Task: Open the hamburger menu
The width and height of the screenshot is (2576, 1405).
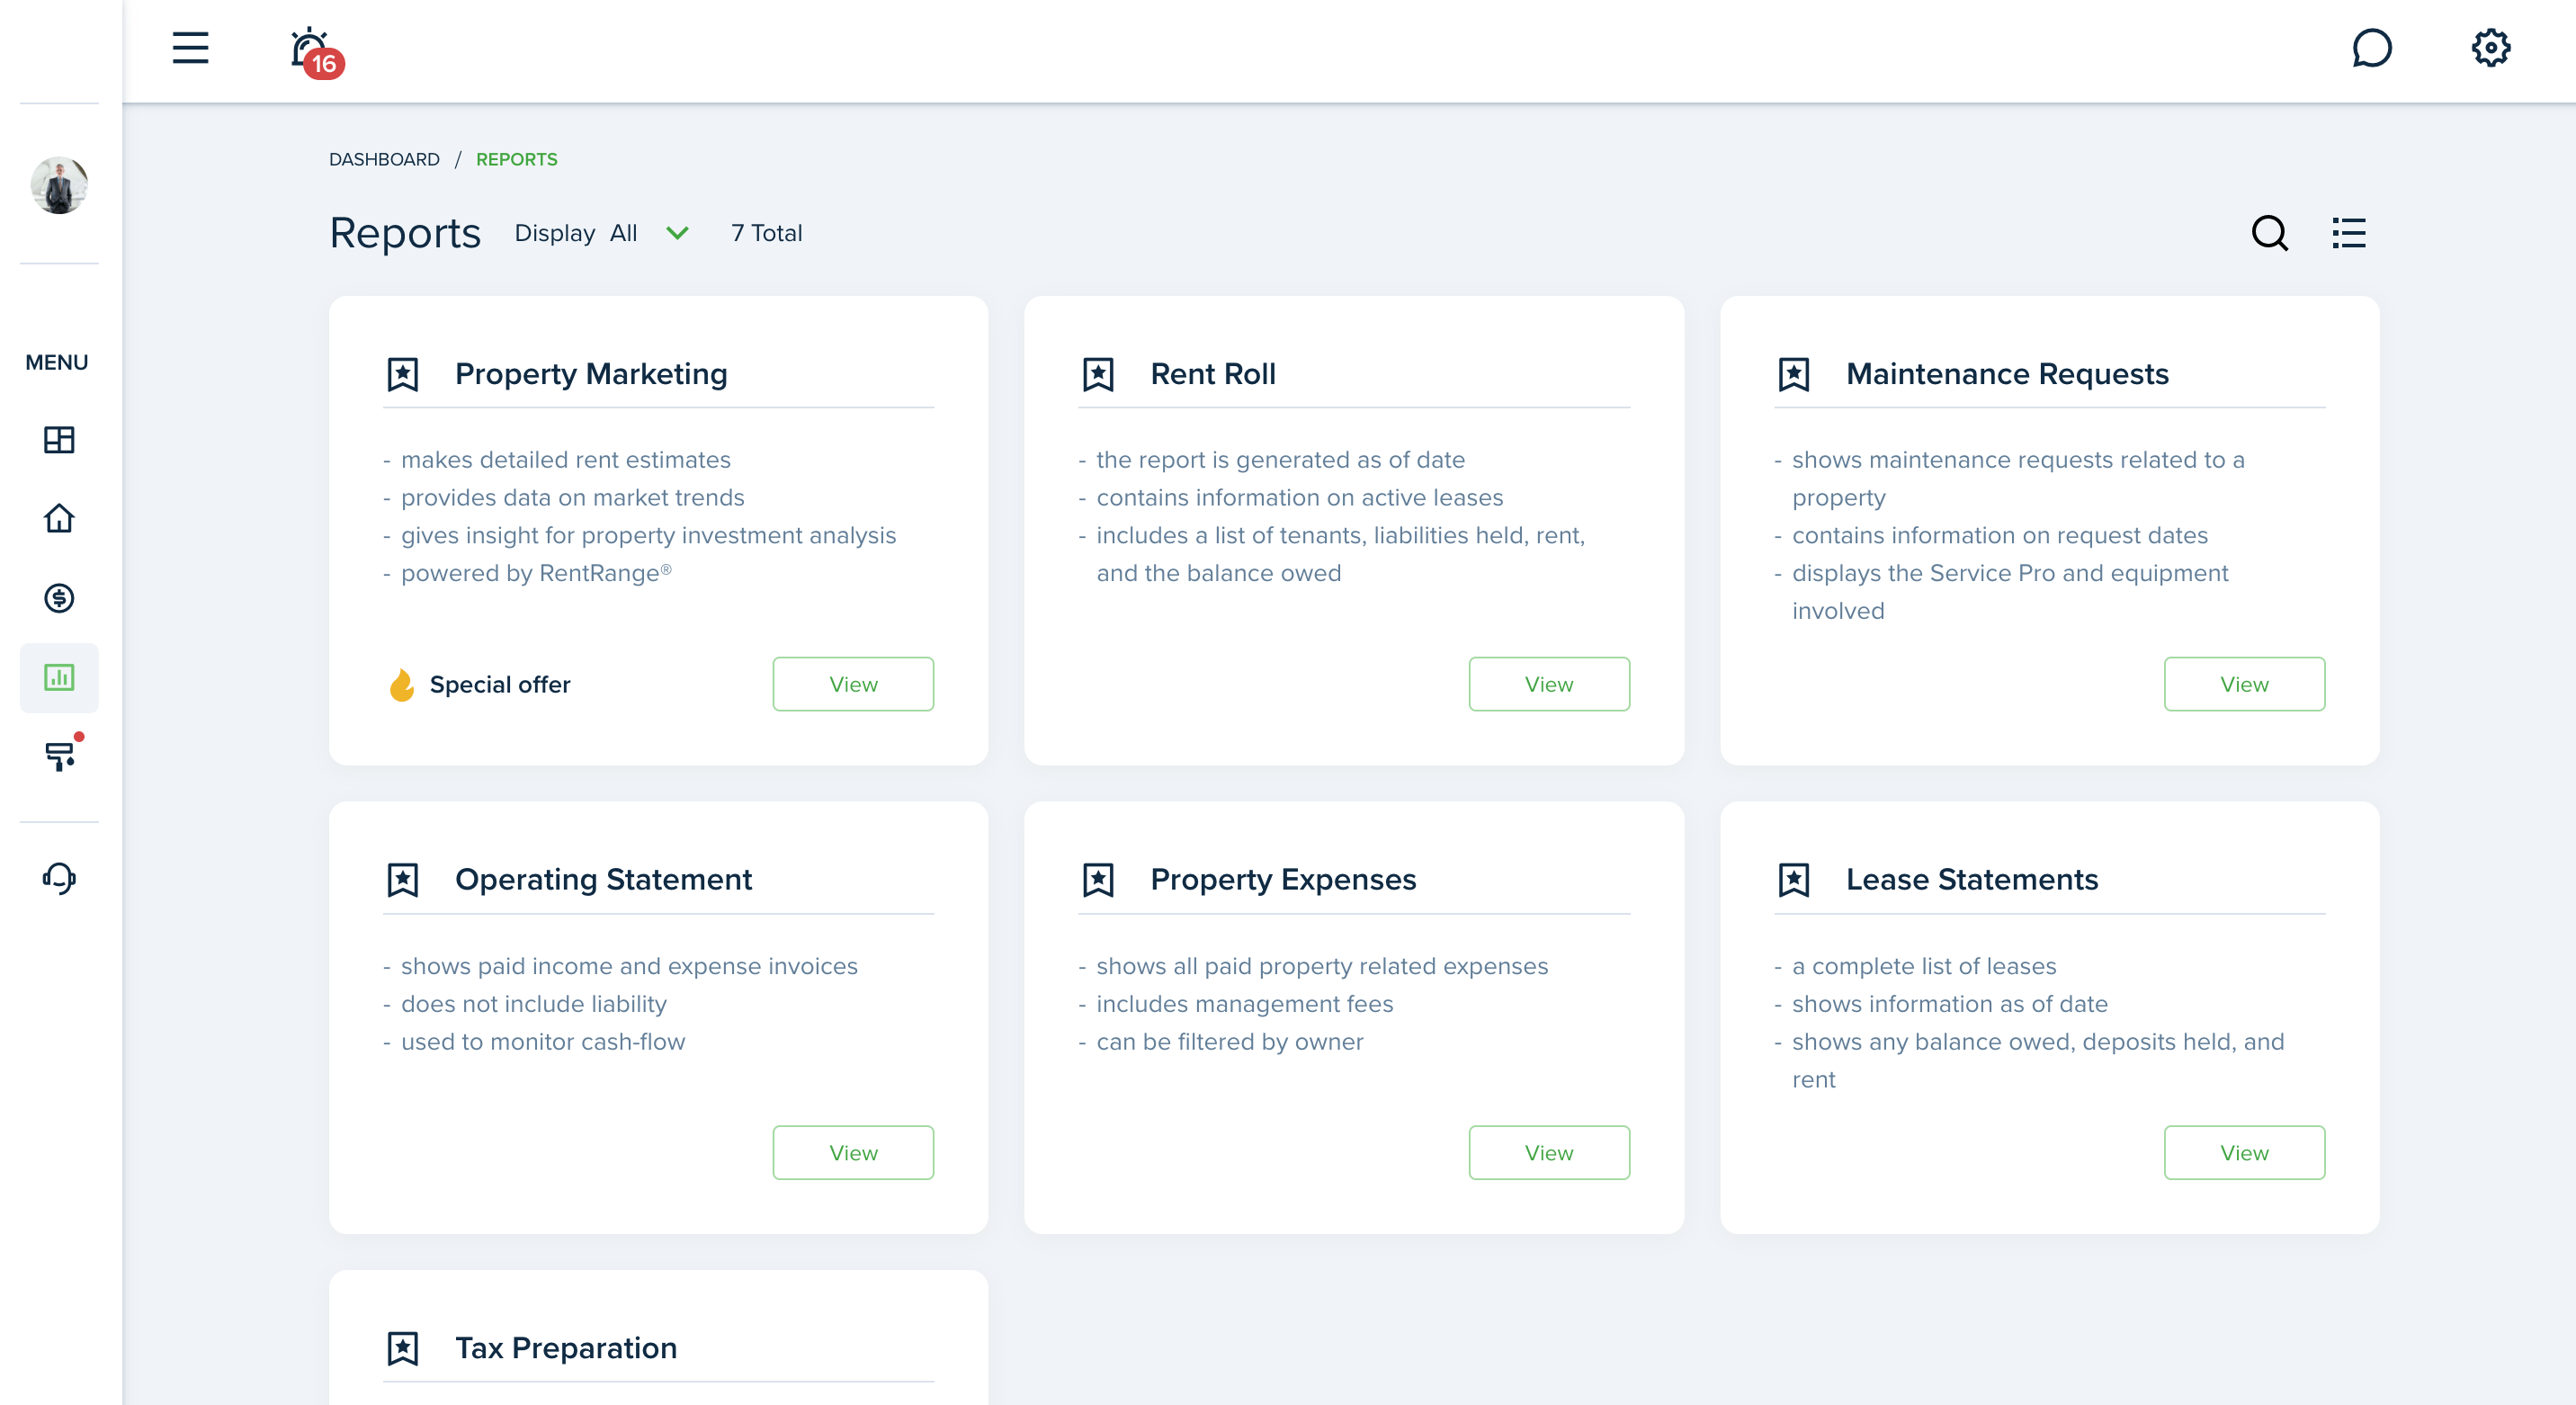Action: tap(190, 47)
